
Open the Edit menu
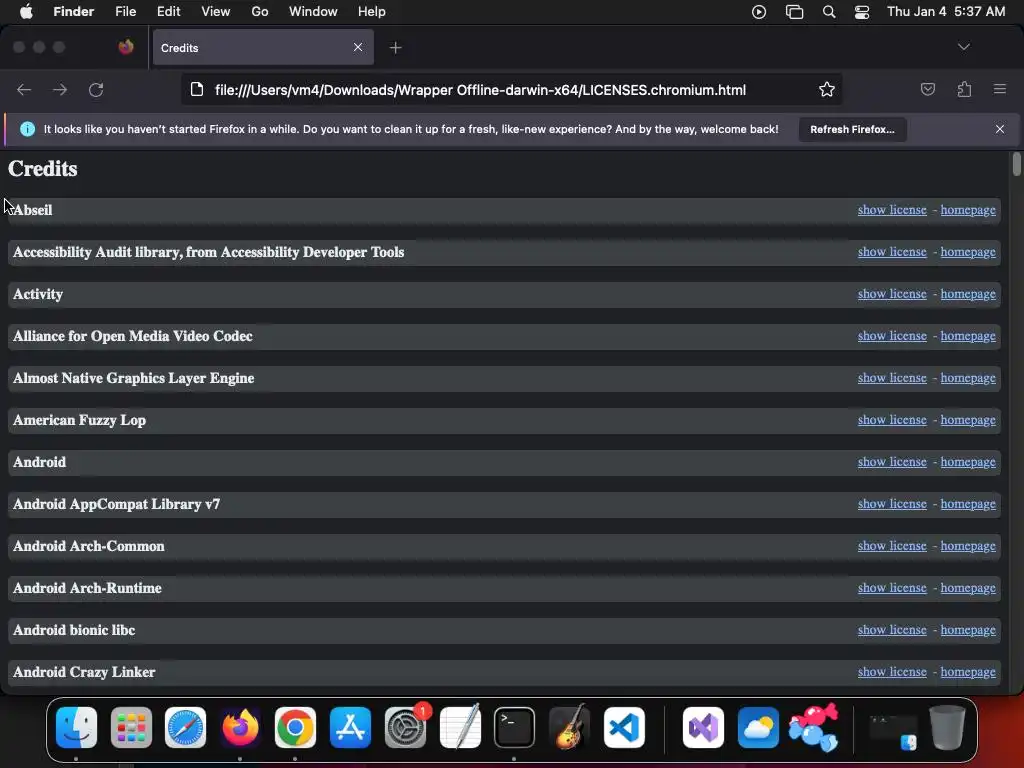168,12
